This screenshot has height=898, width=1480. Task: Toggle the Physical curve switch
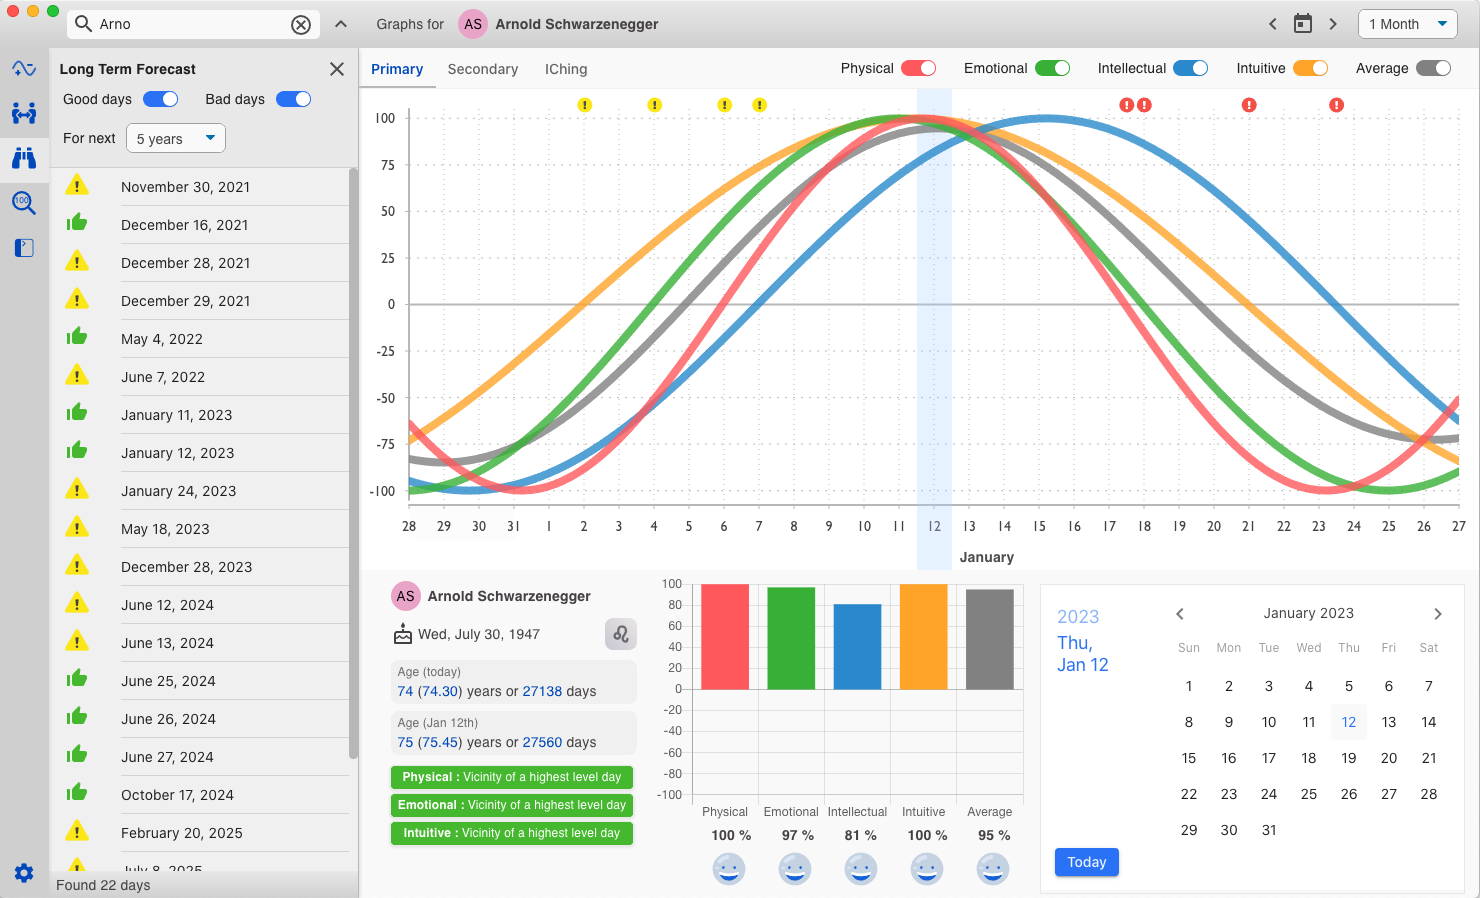coord(919,68)
